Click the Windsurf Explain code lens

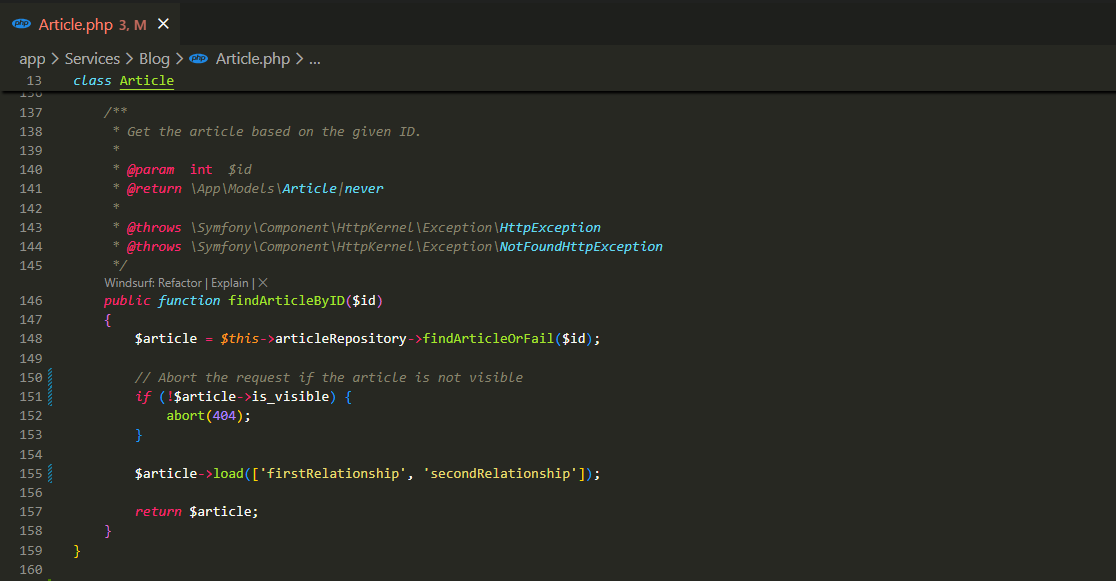230,283
